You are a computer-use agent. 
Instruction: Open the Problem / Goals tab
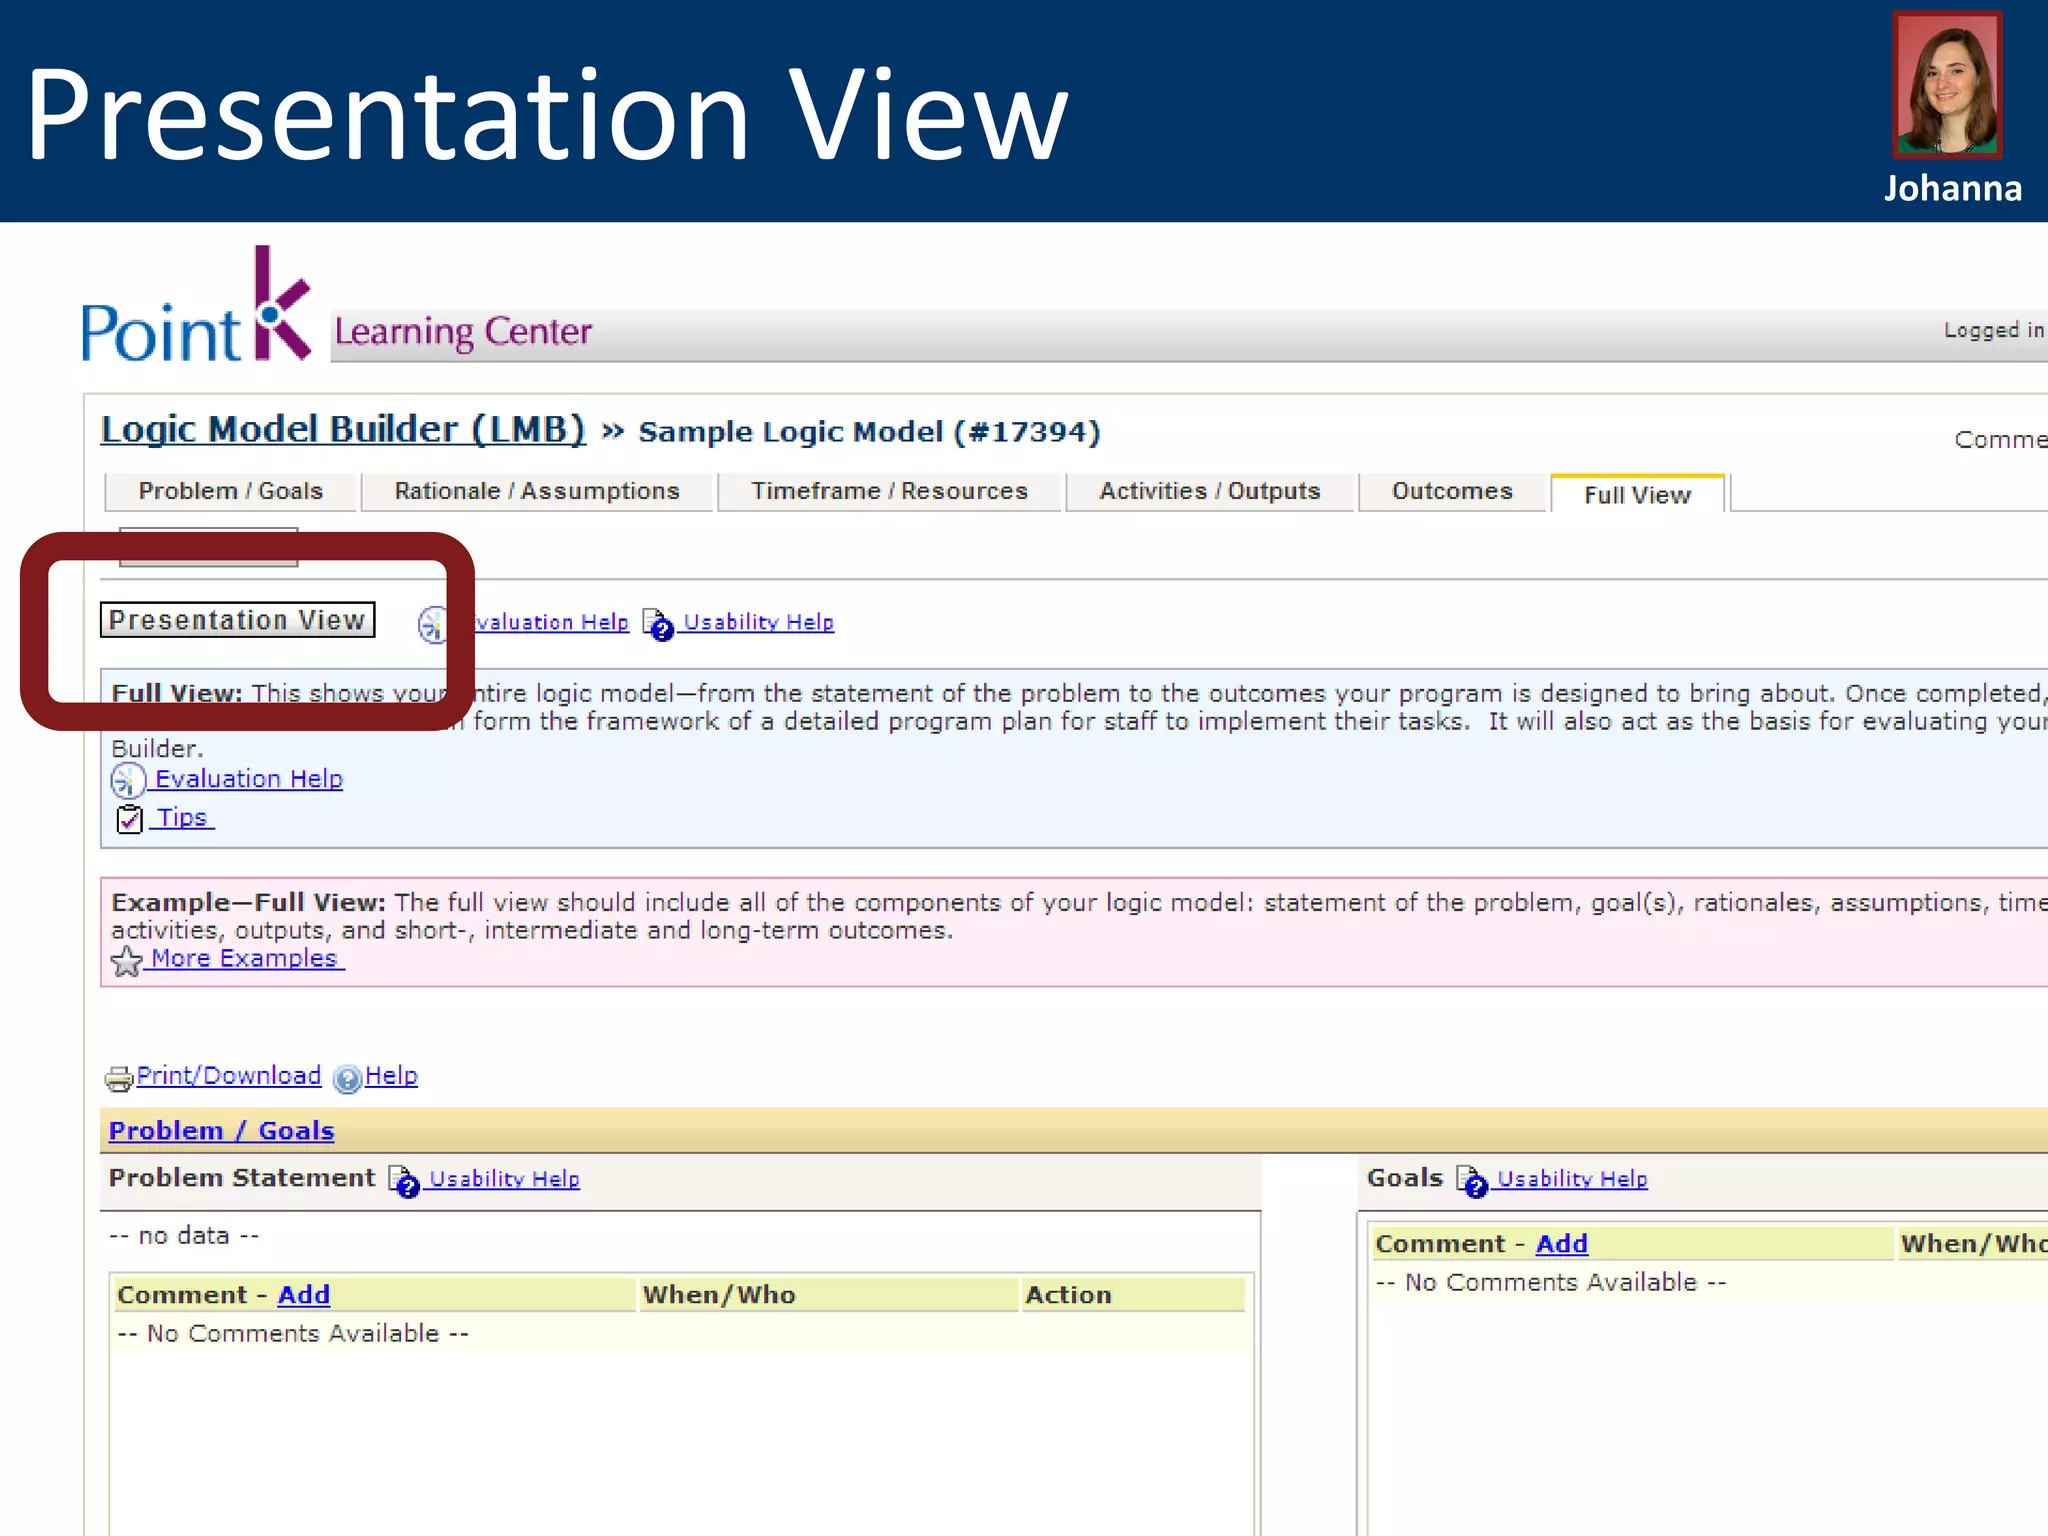(x=230, y=491)
